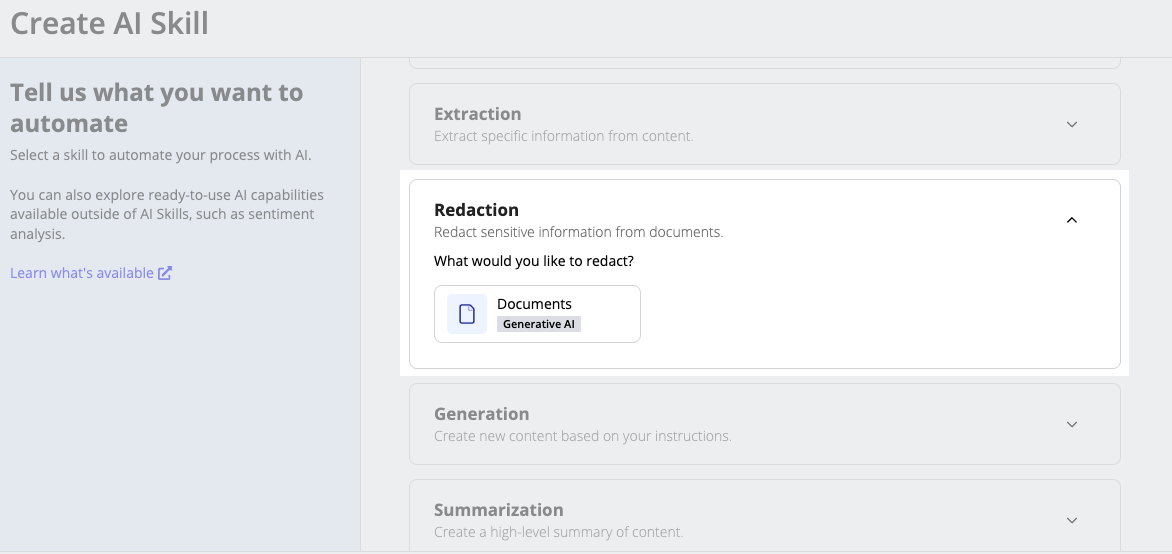The width and height of the screenshot is (1172, 554).
Task: Click the Generative AI badge
Action: click(x=538, y=324)
